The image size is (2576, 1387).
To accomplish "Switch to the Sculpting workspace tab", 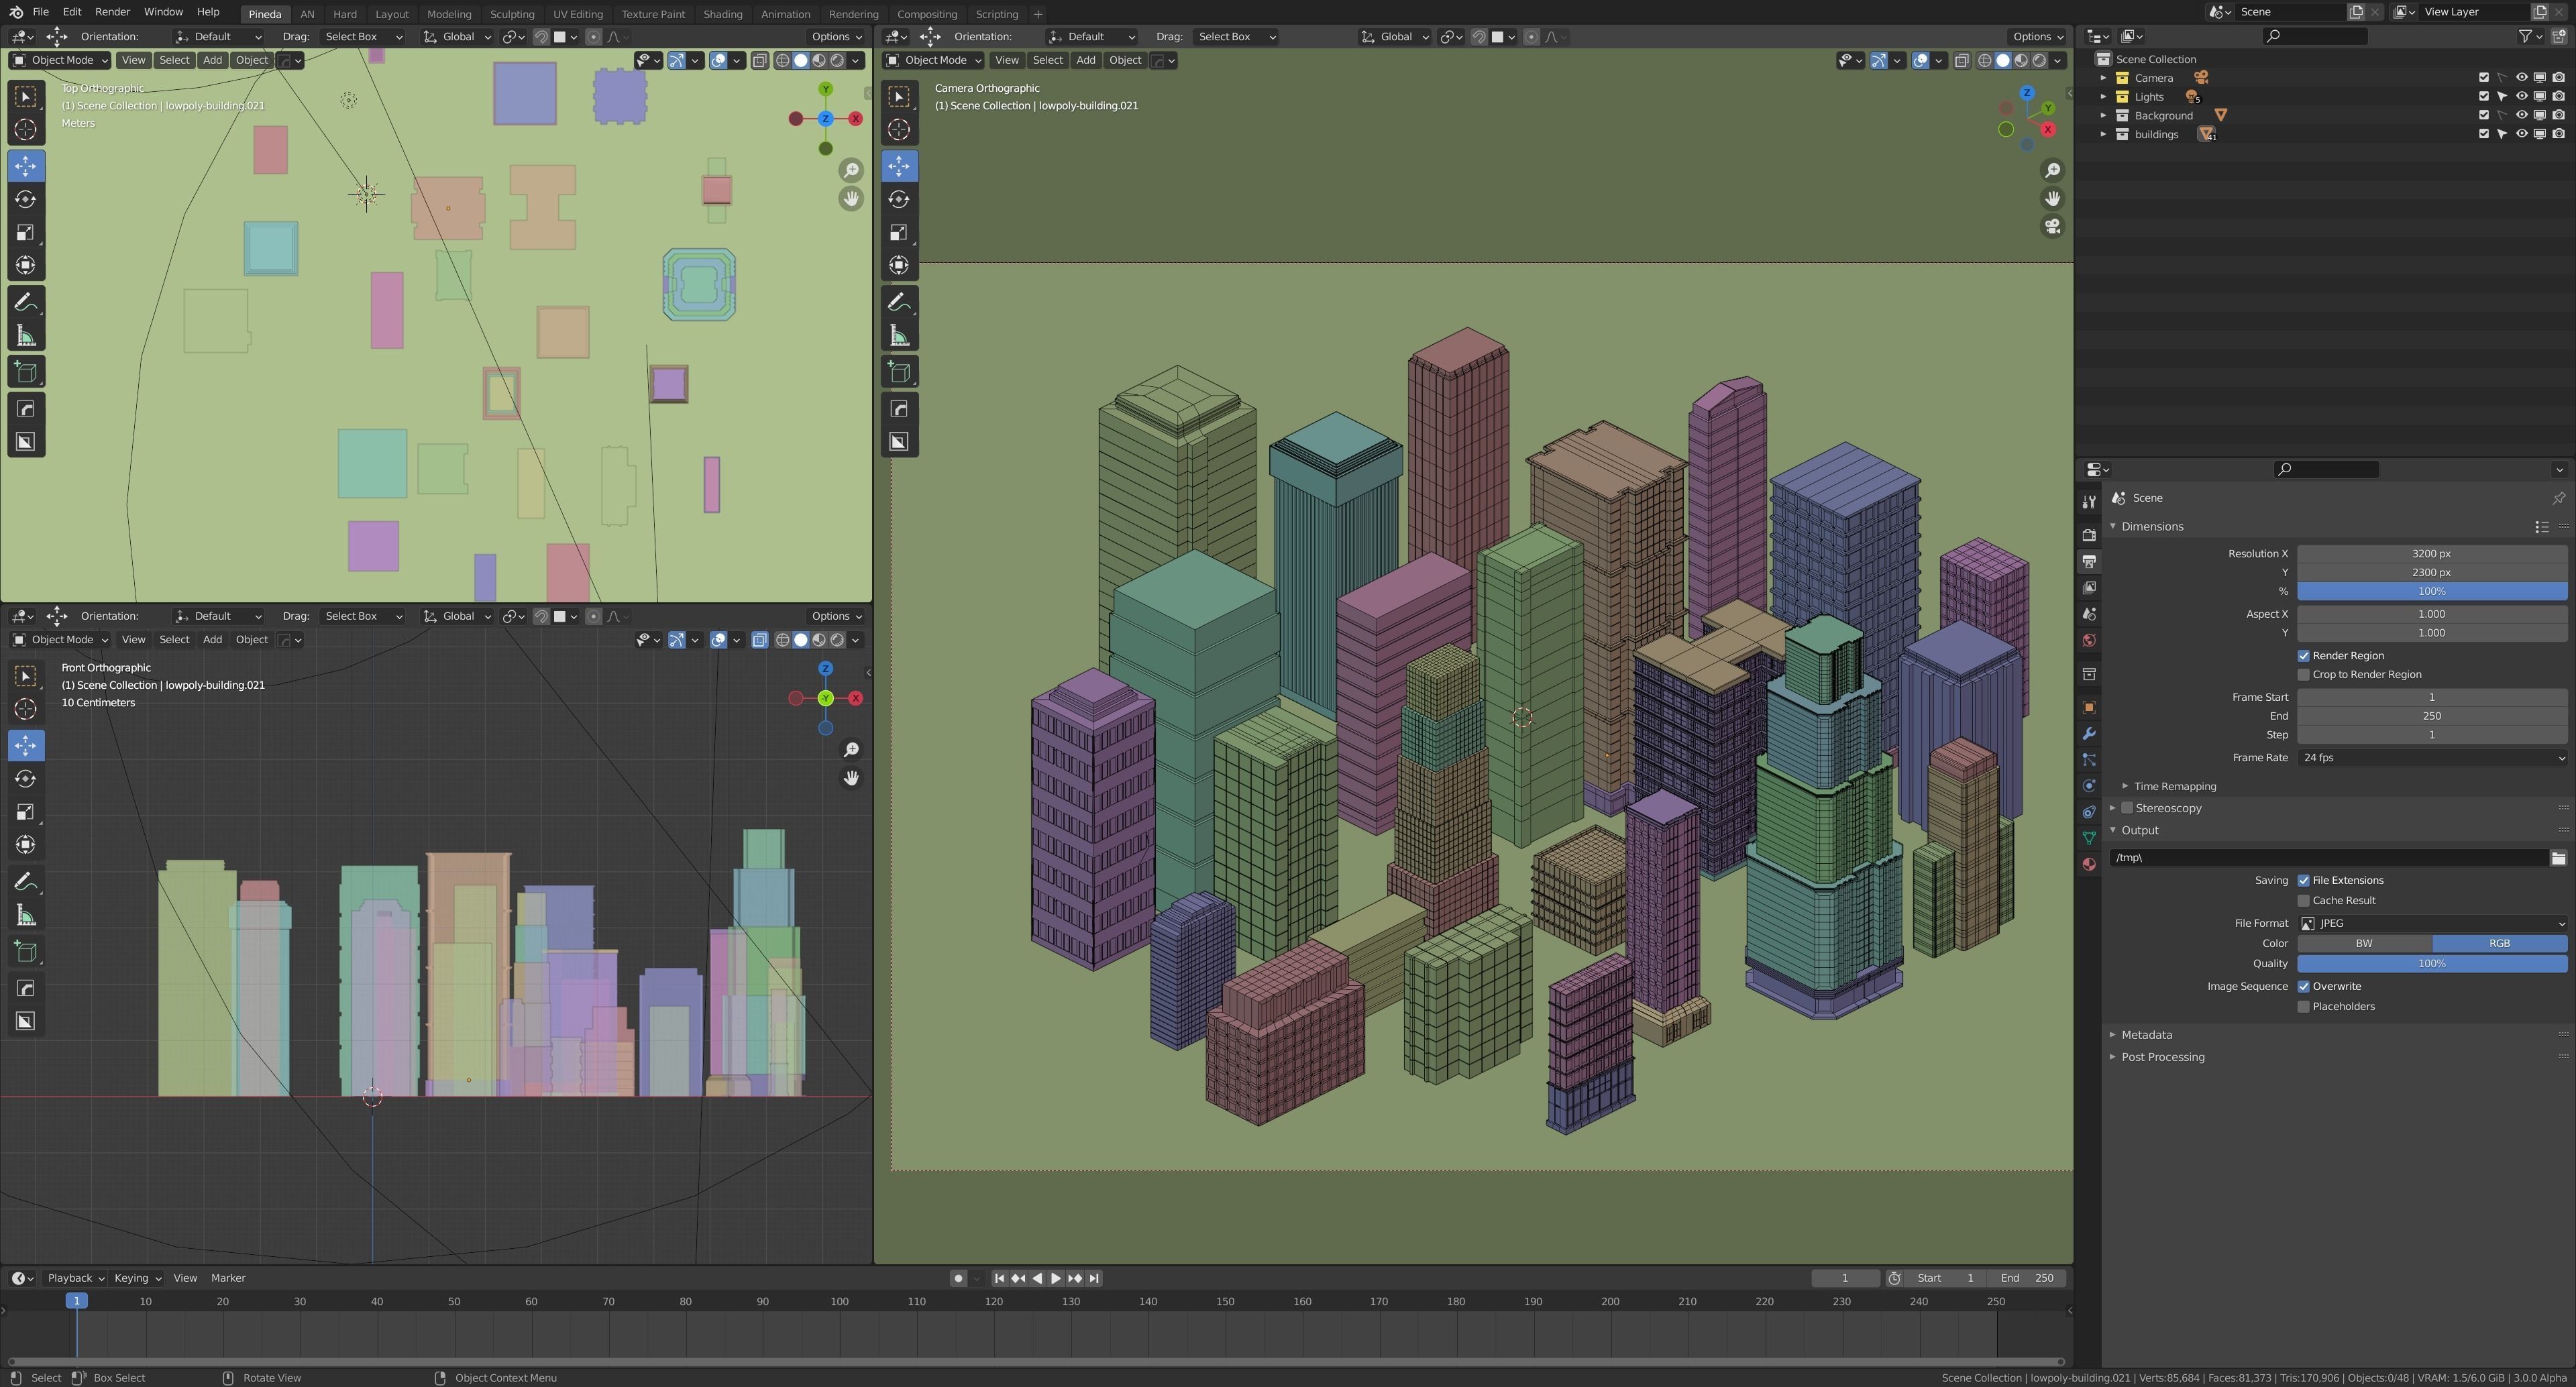I will click(512, 14).
